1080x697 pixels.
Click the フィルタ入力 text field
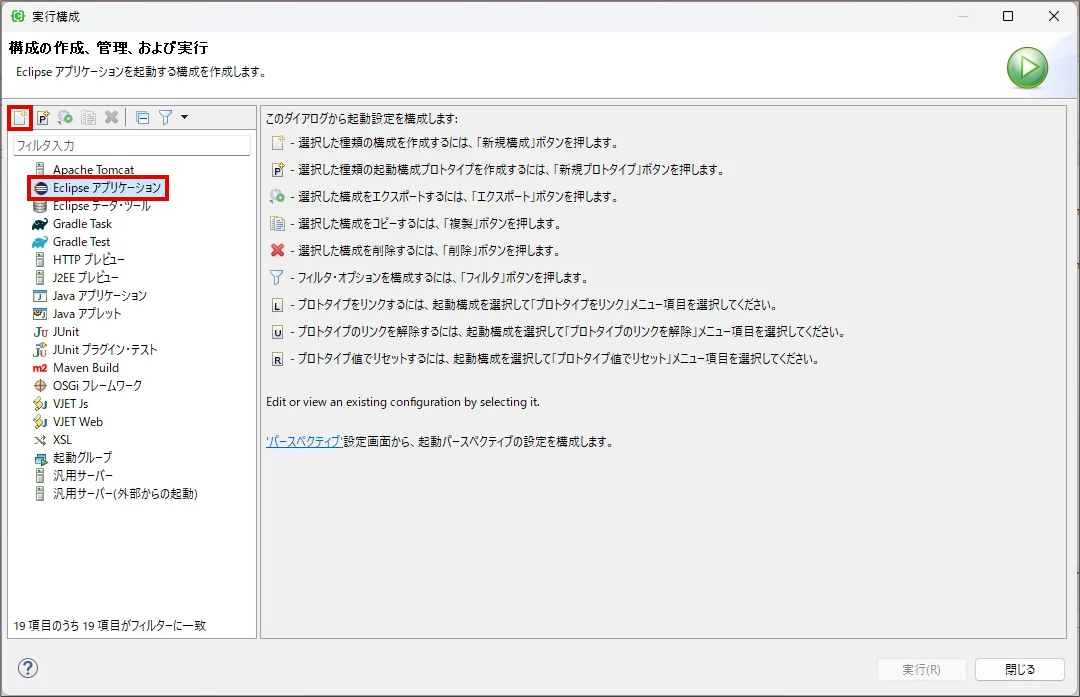[x=130, y=146]
